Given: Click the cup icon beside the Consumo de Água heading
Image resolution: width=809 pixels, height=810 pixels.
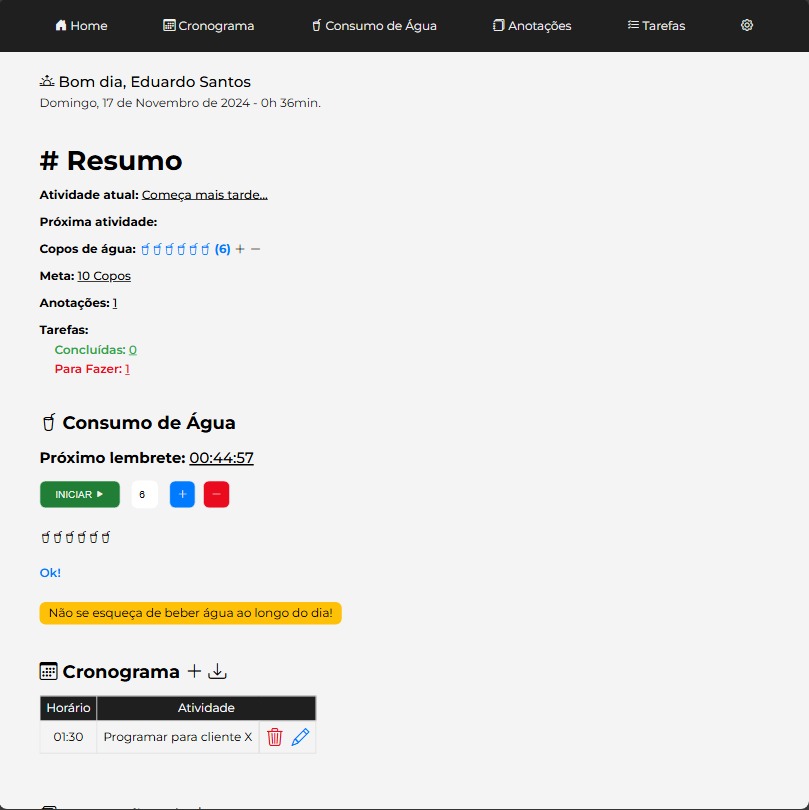Looking at the screenshot, I should pyautogui.click(x=49, y=423).
